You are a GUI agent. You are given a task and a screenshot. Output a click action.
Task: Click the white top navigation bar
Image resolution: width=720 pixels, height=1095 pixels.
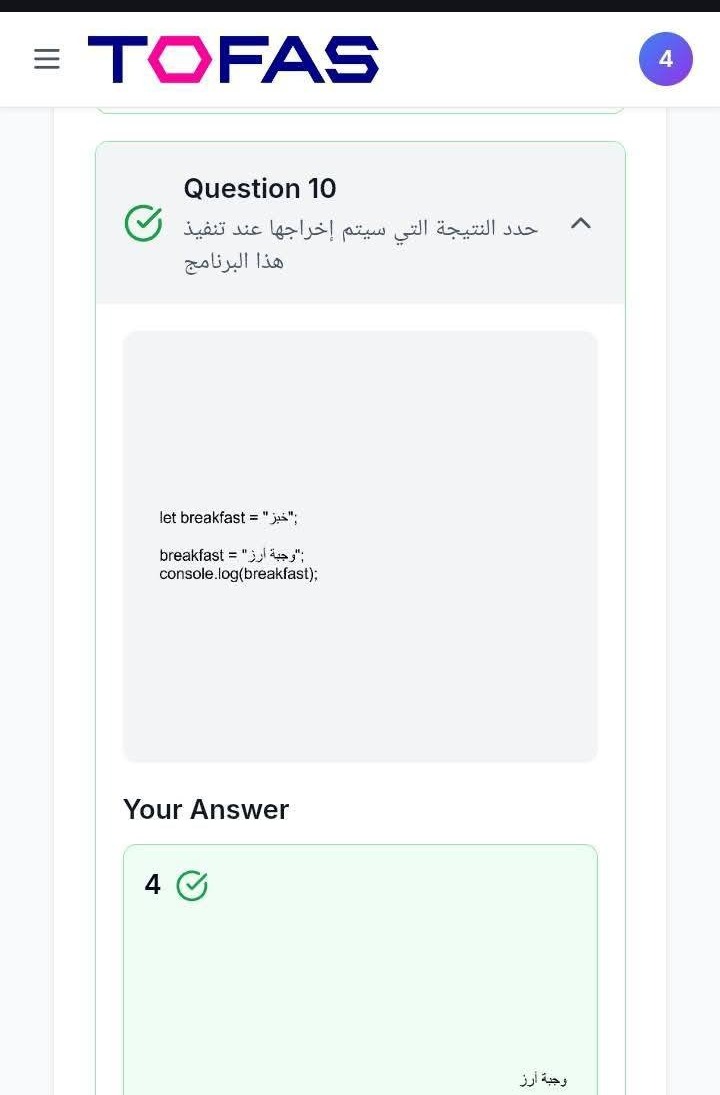(500, 59)
